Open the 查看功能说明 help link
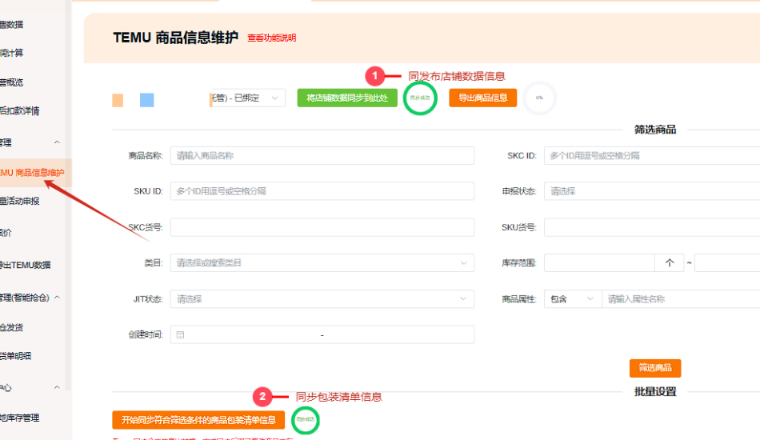 coord(271,38)
